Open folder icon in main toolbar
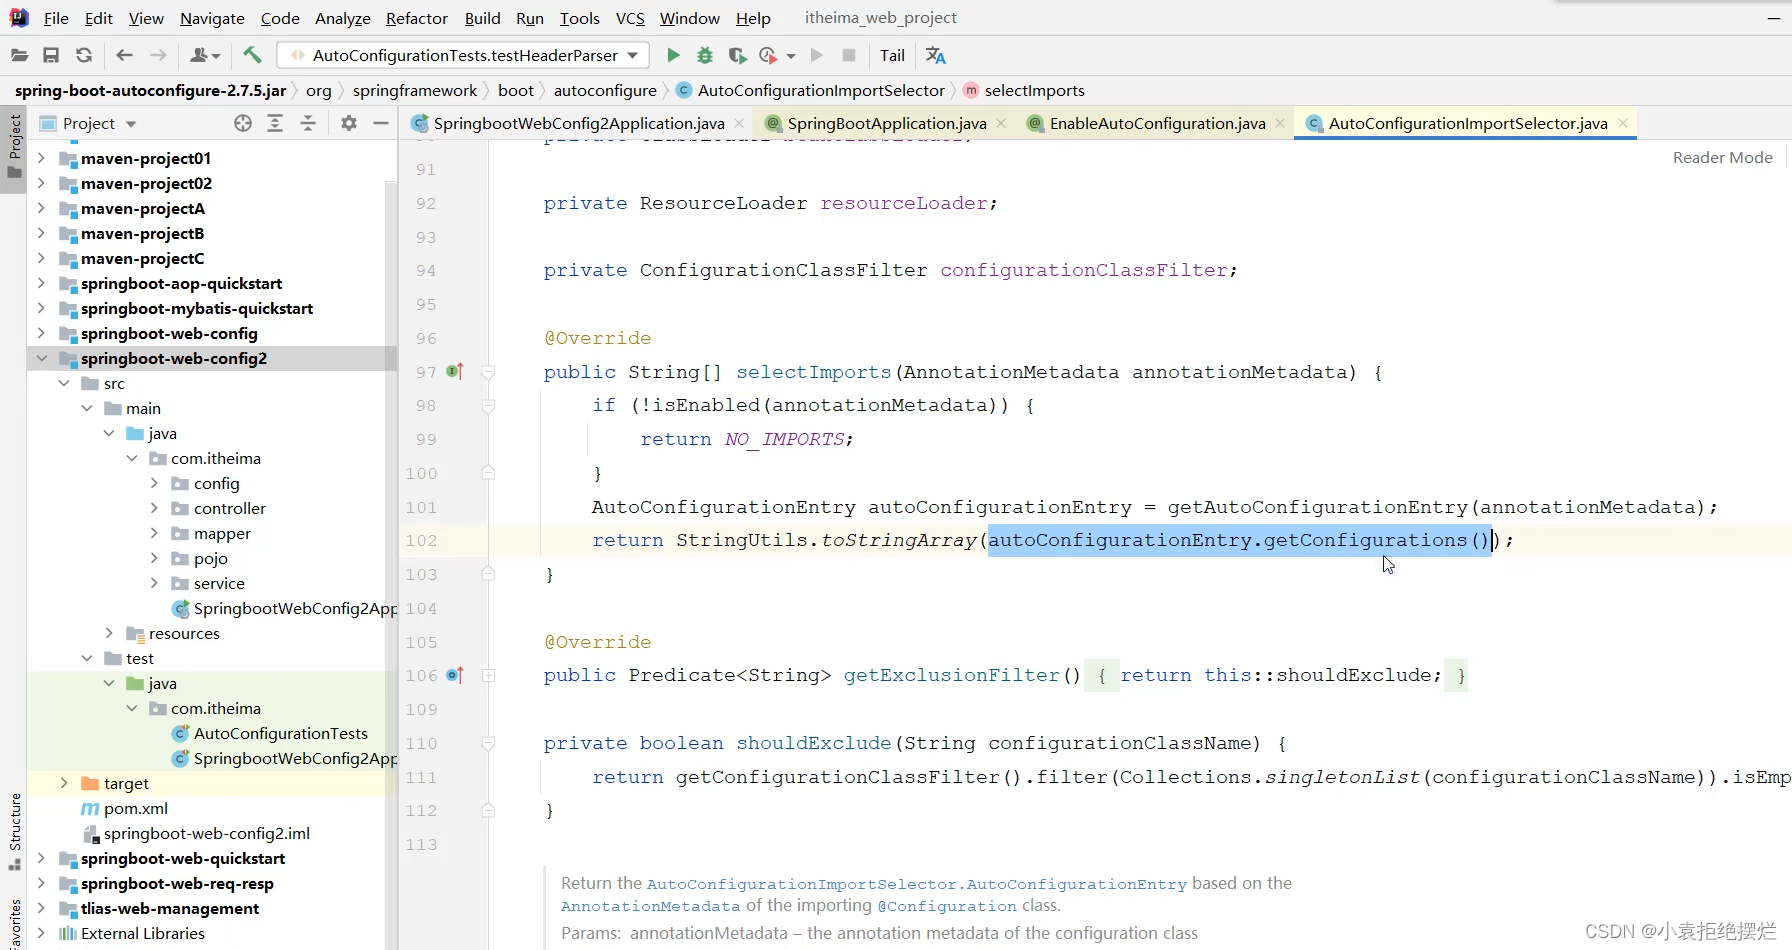The height and width of the screenshot is (950, 1792). (x=19, y=55)
